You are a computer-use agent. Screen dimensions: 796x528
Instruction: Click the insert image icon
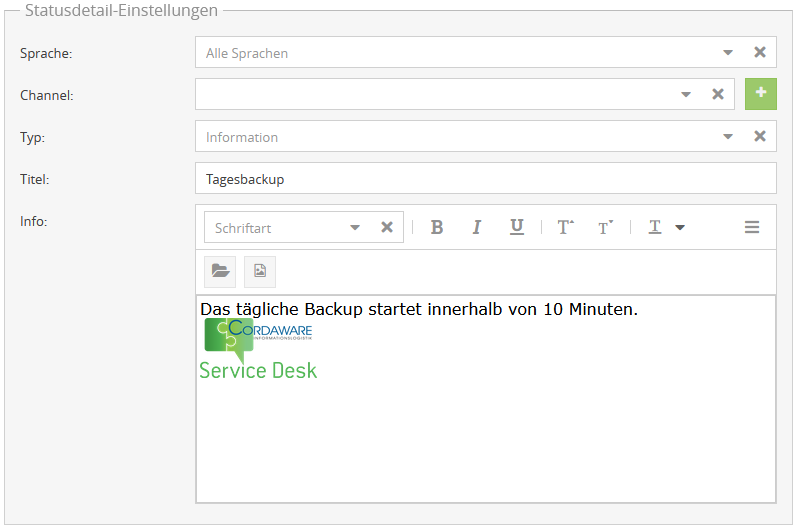[x=260, y=271]
